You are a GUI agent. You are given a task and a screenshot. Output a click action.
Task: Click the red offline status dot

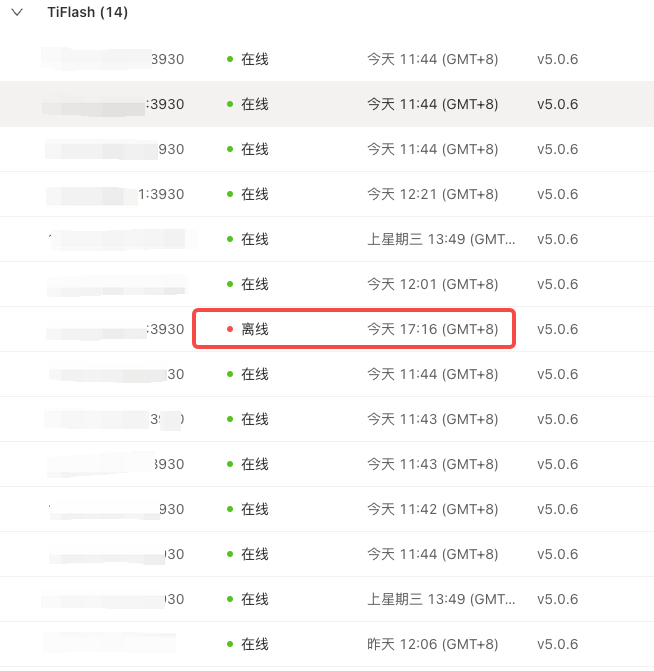pyautogui.click(x=230, y=329)
